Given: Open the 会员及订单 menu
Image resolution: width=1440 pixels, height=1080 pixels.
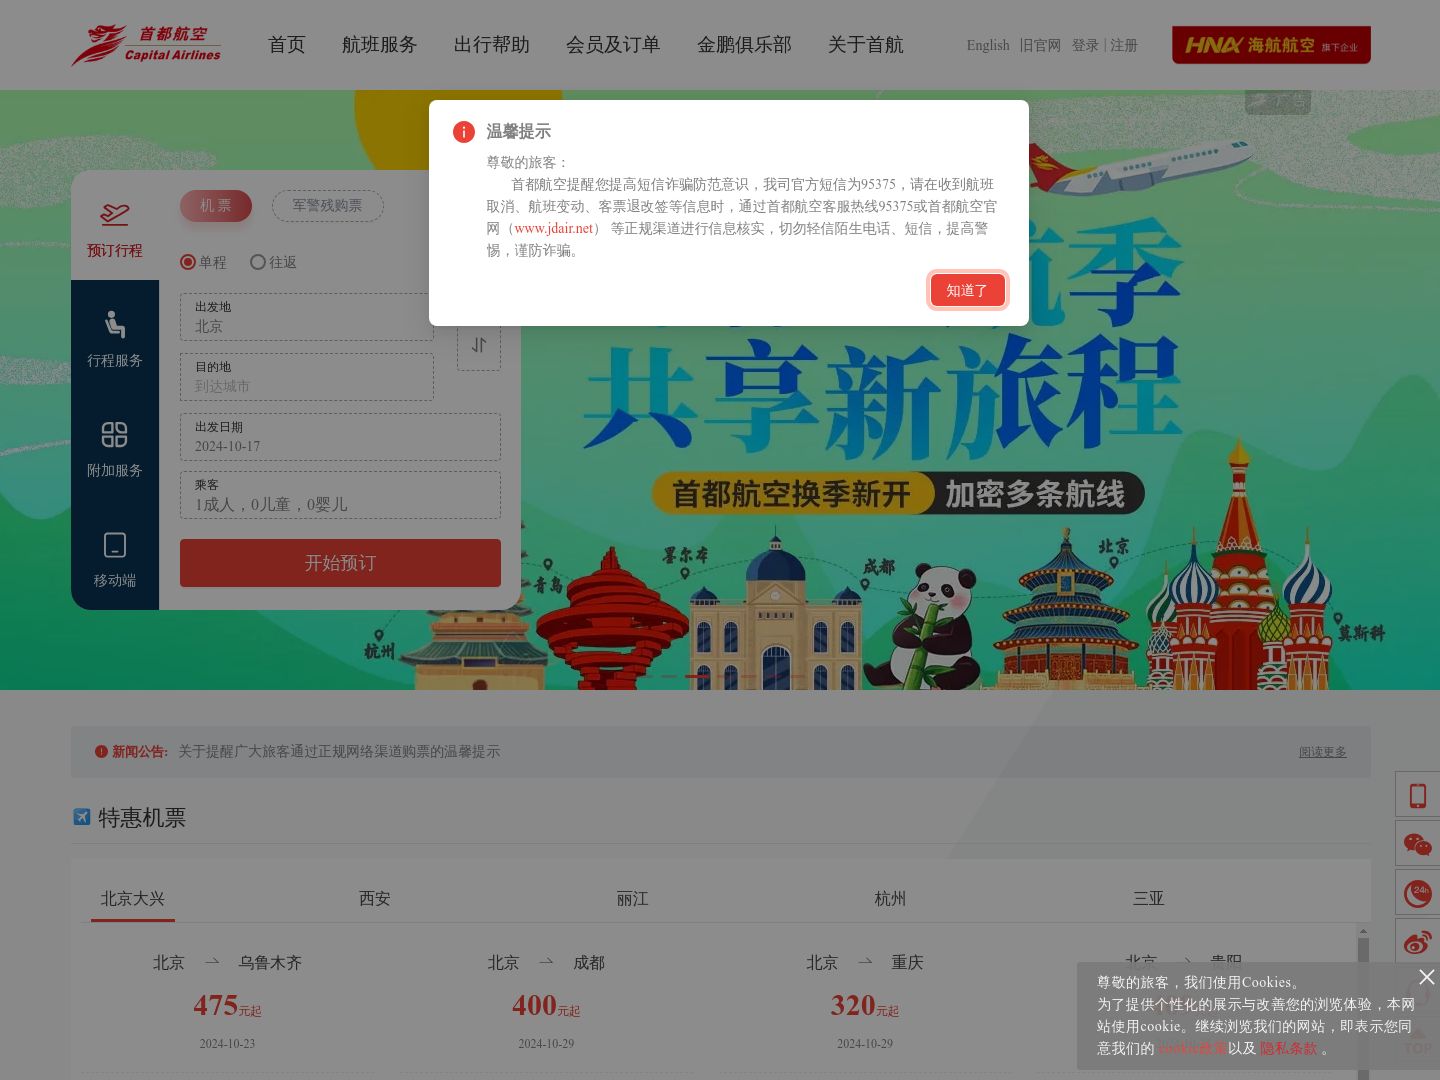Looking at the screenshot, I should pos(613,45).
